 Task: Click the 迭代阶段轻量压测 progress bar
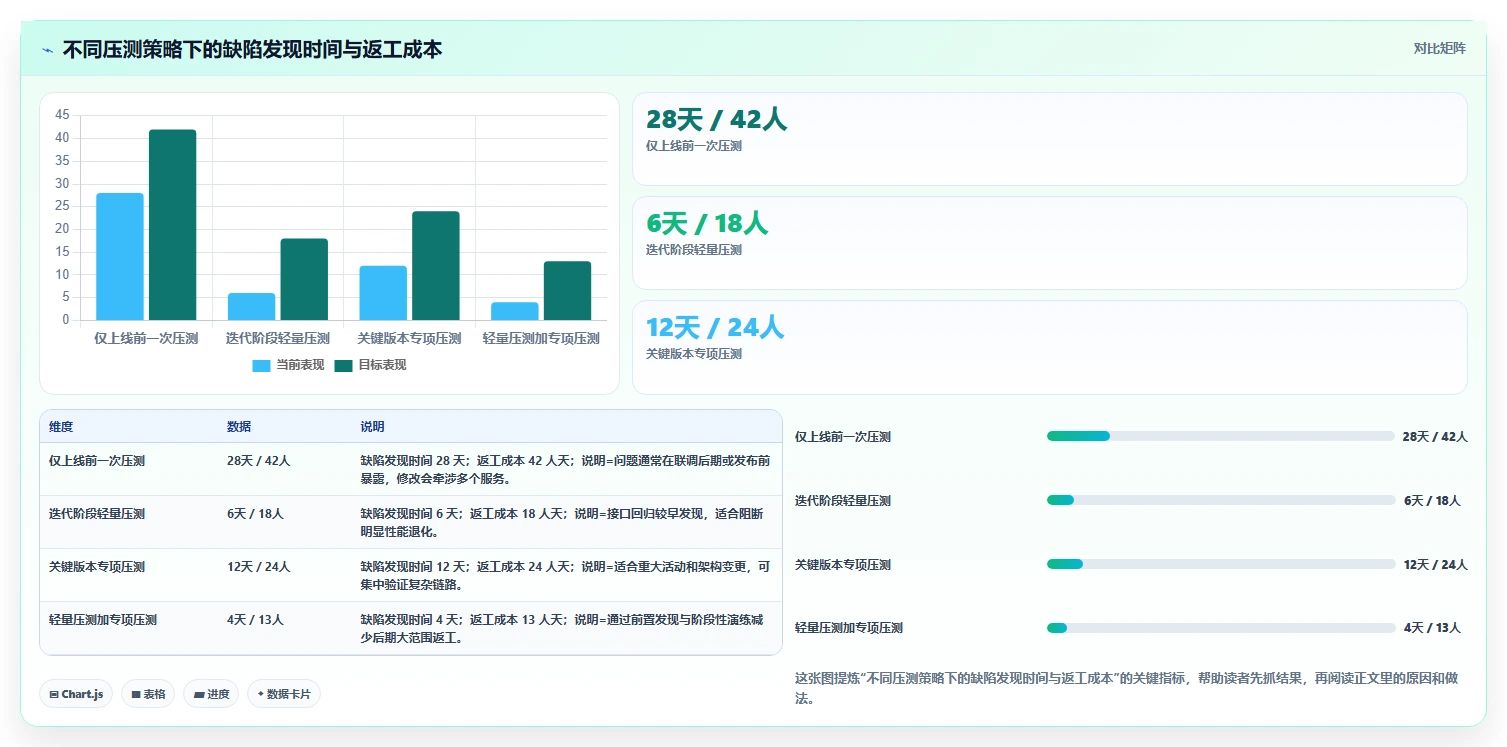(1220, 500)
